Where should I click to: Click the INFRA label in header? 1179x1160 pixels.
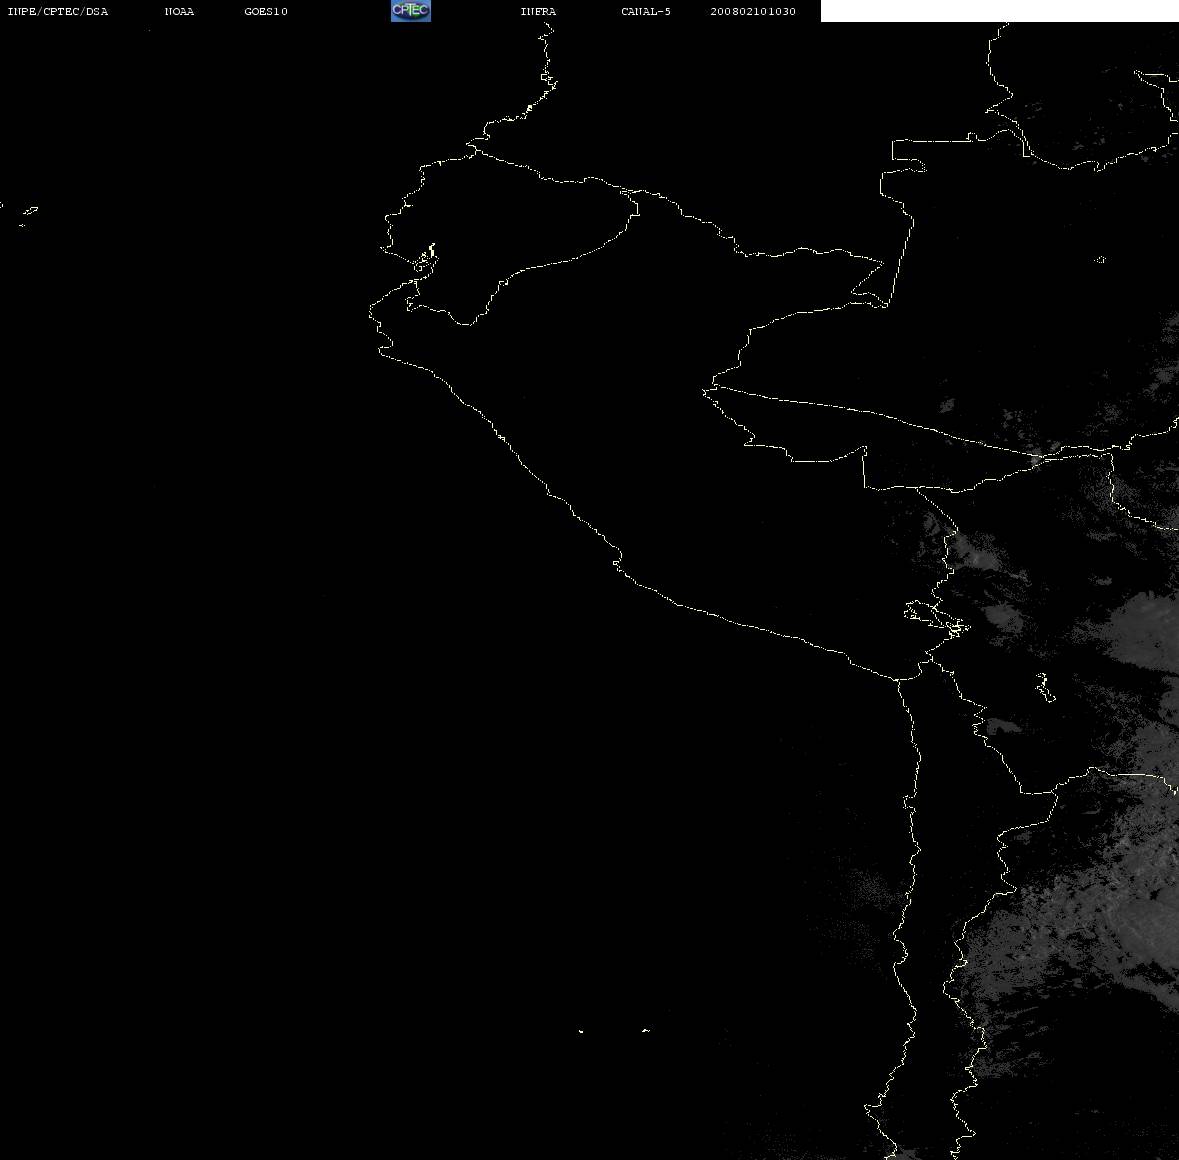[538, 11]
